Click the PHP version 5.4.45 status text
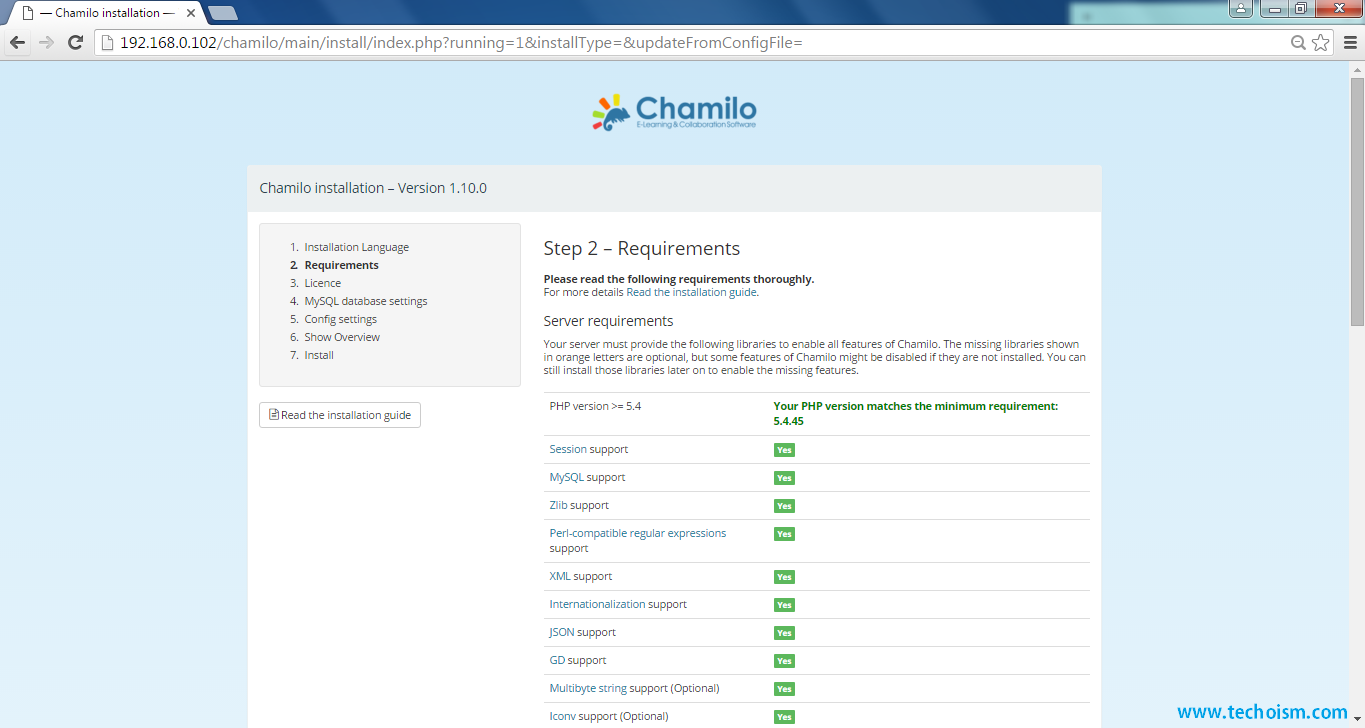Screen dimensions: 1365x728 (x=915, y=413)
